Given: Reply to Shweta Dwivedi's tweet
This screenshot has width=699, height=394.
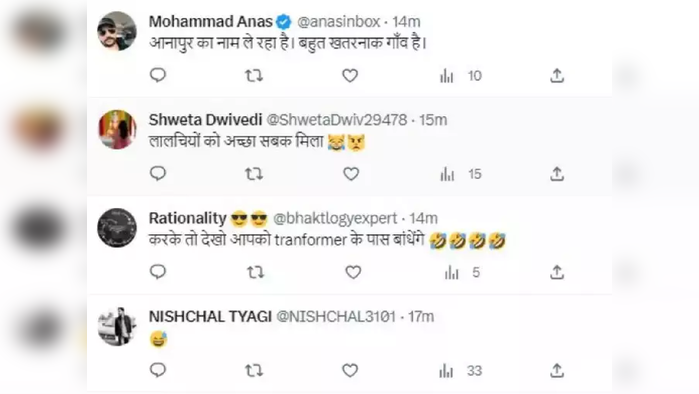Looking at the screenshot, I should click(x=158, y=173).
